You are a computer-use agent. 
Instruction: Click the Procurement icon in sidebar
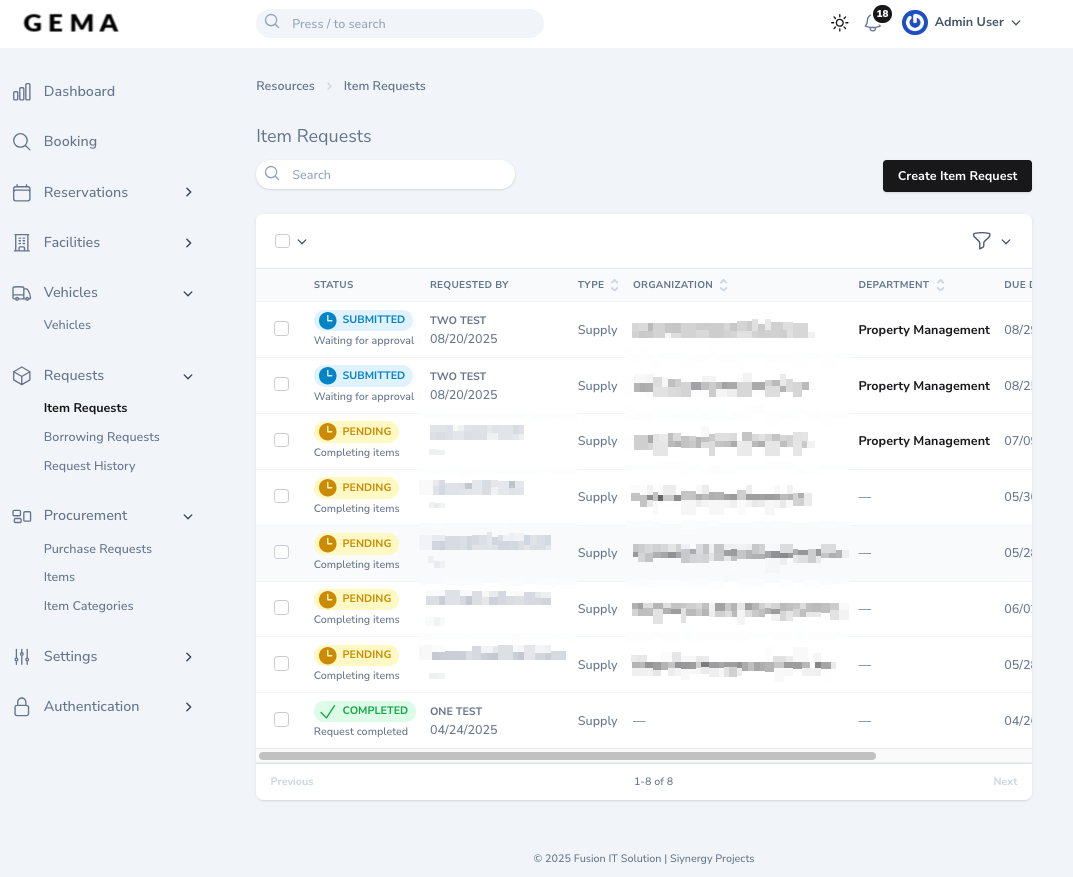[22, 515]
